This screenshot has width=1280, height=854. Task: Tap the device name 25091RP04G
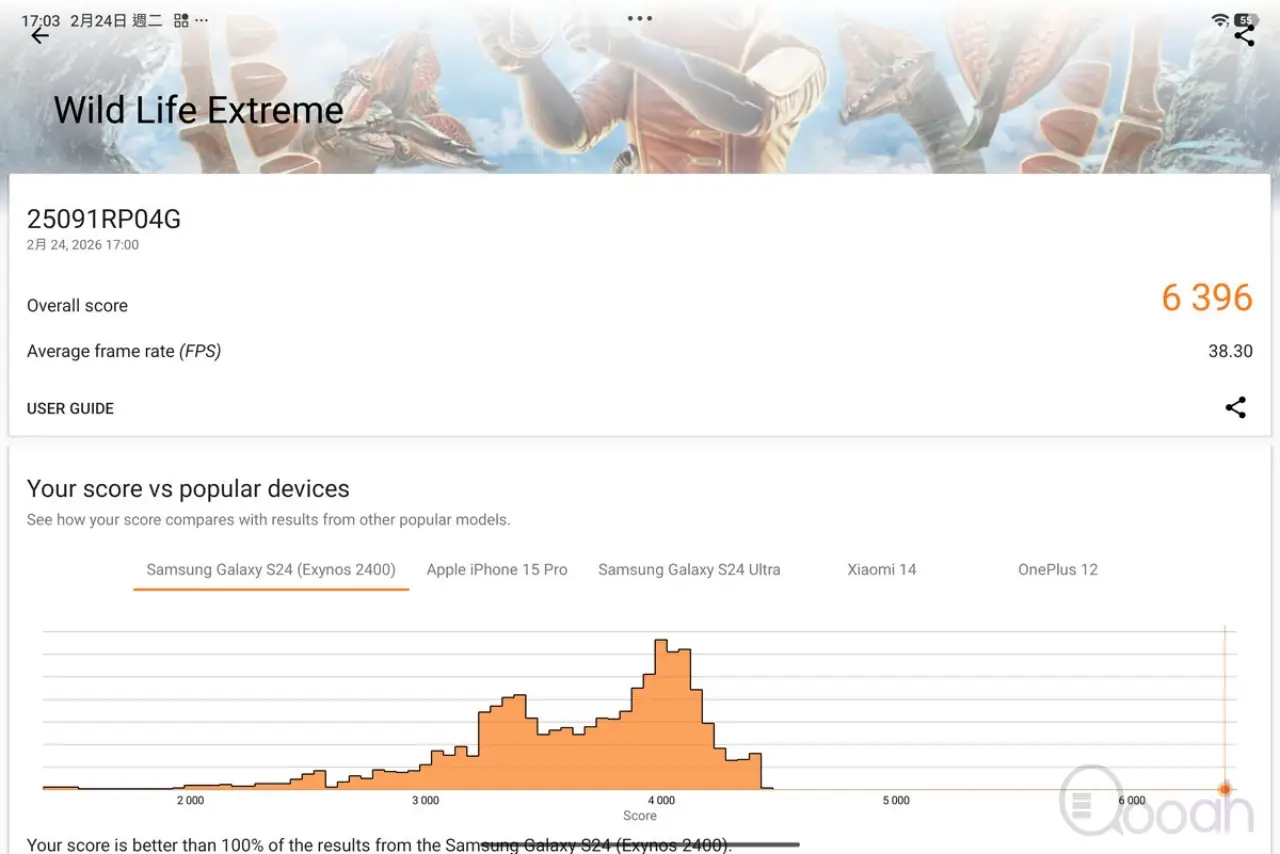pyautogui.click(x=104, y=220)
